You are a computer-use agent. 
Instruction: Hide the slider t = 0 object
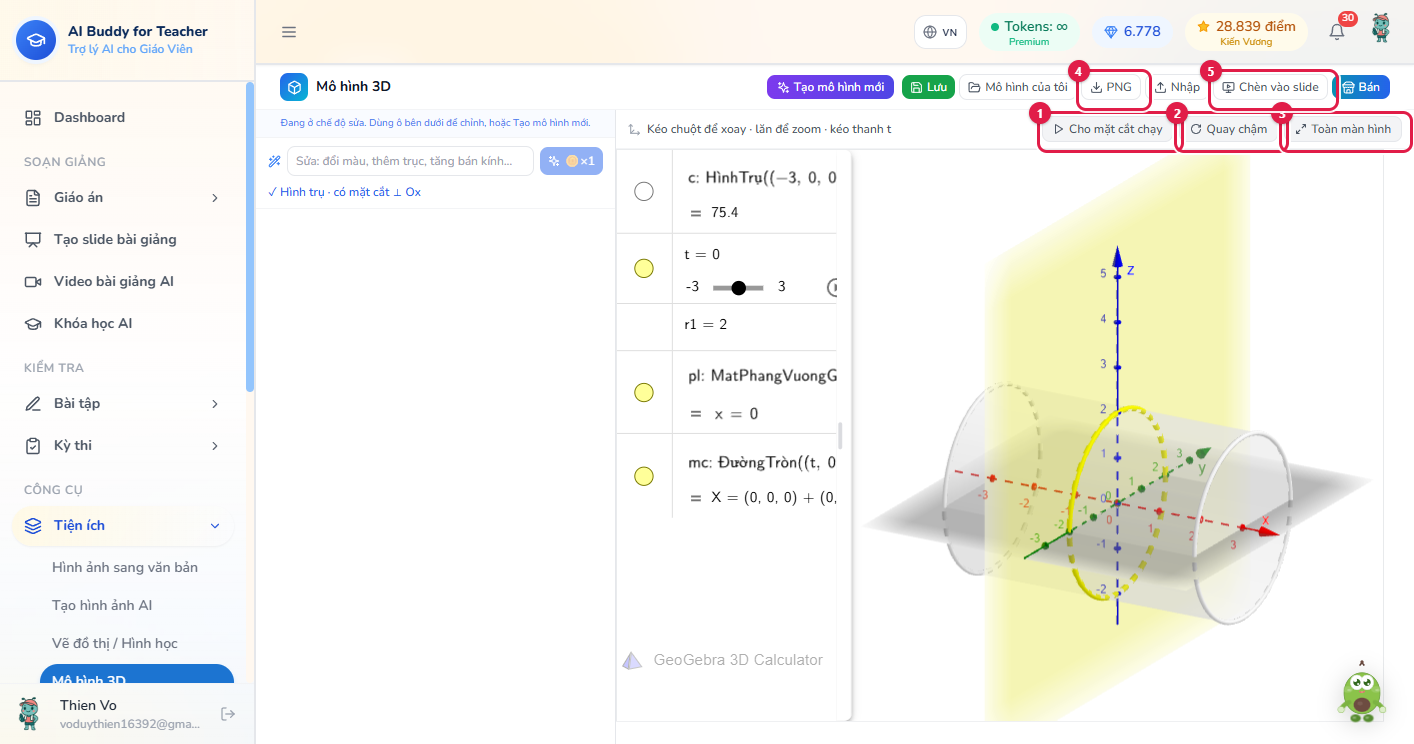click(644, 268)
